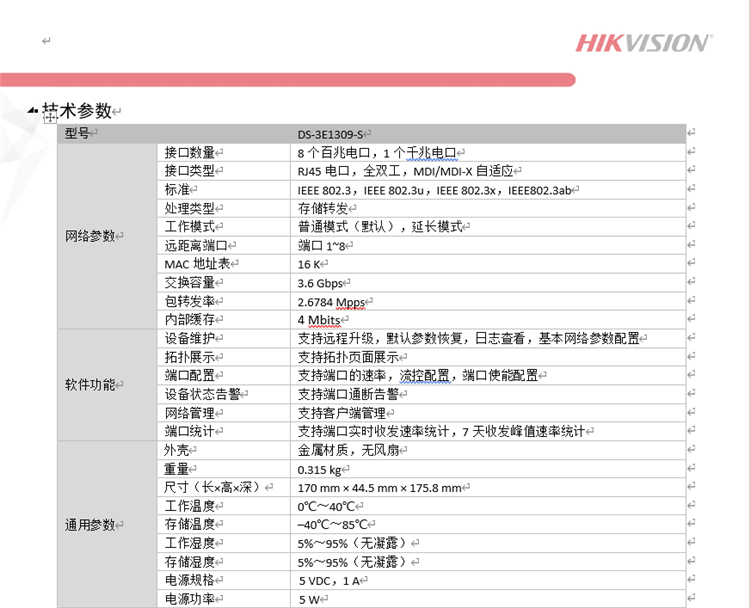
Task: Click the 技术参数 heading text
Action: pos(77,111)
